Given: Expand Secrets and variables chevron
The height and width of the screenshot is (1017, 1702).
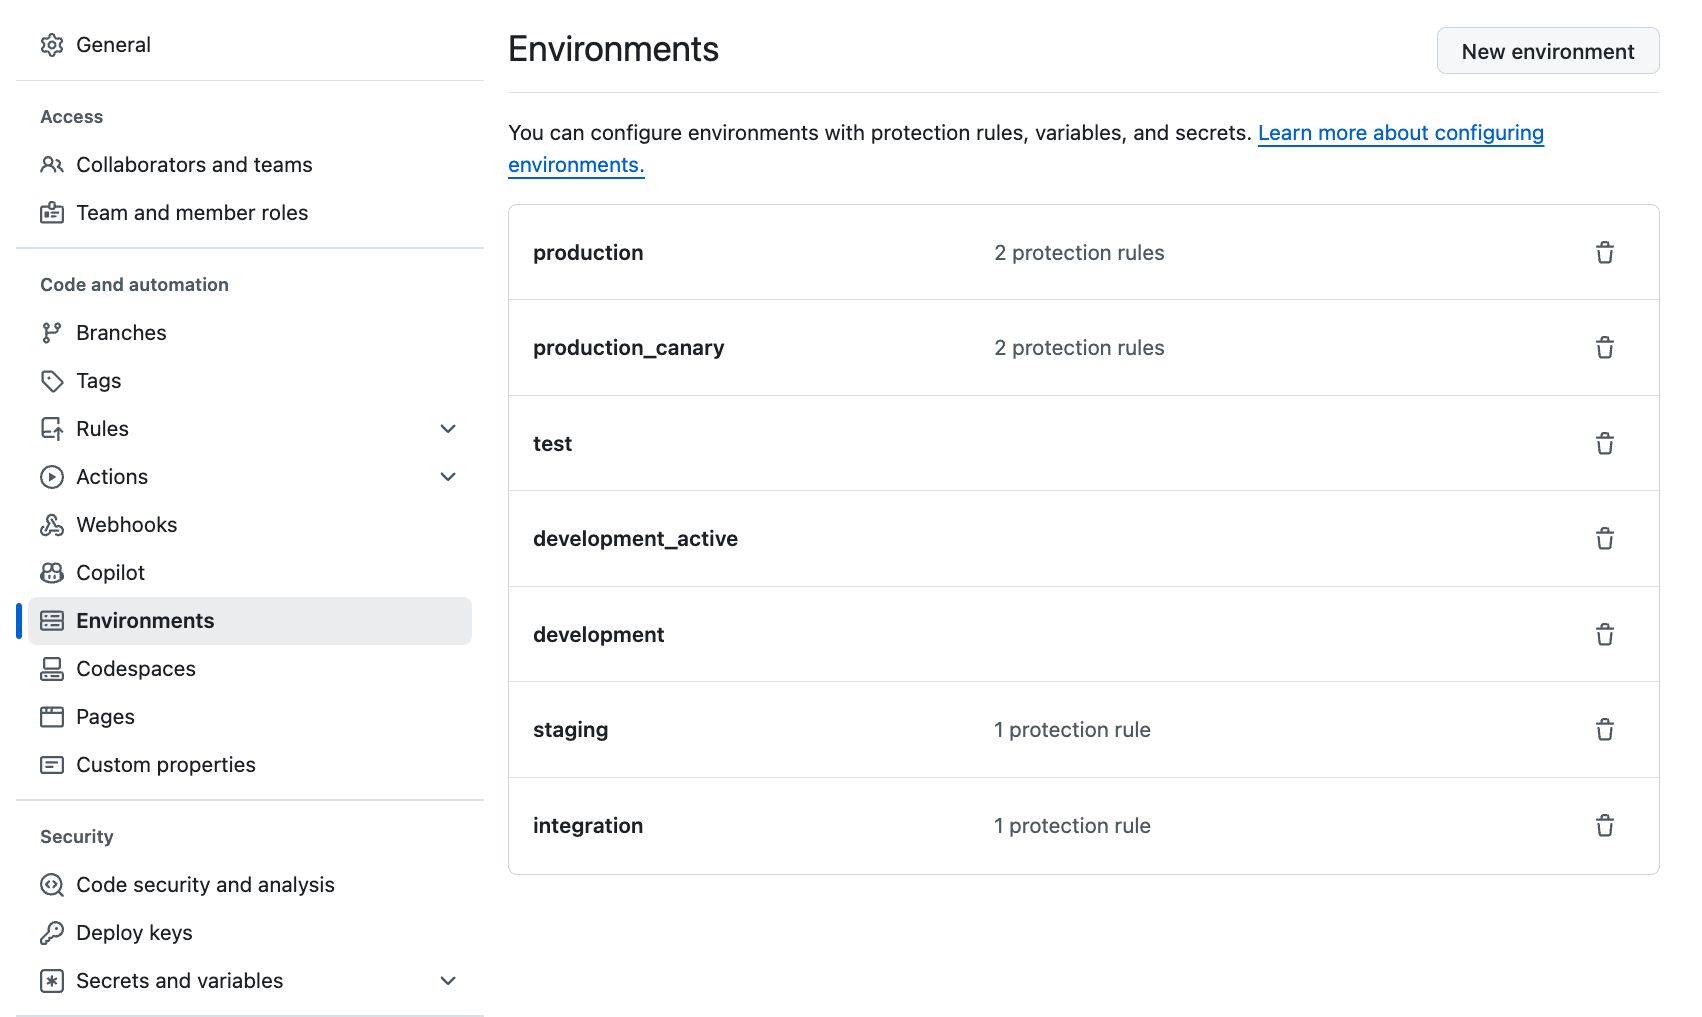Looking at the screenshot, I should tap(448, 981).
